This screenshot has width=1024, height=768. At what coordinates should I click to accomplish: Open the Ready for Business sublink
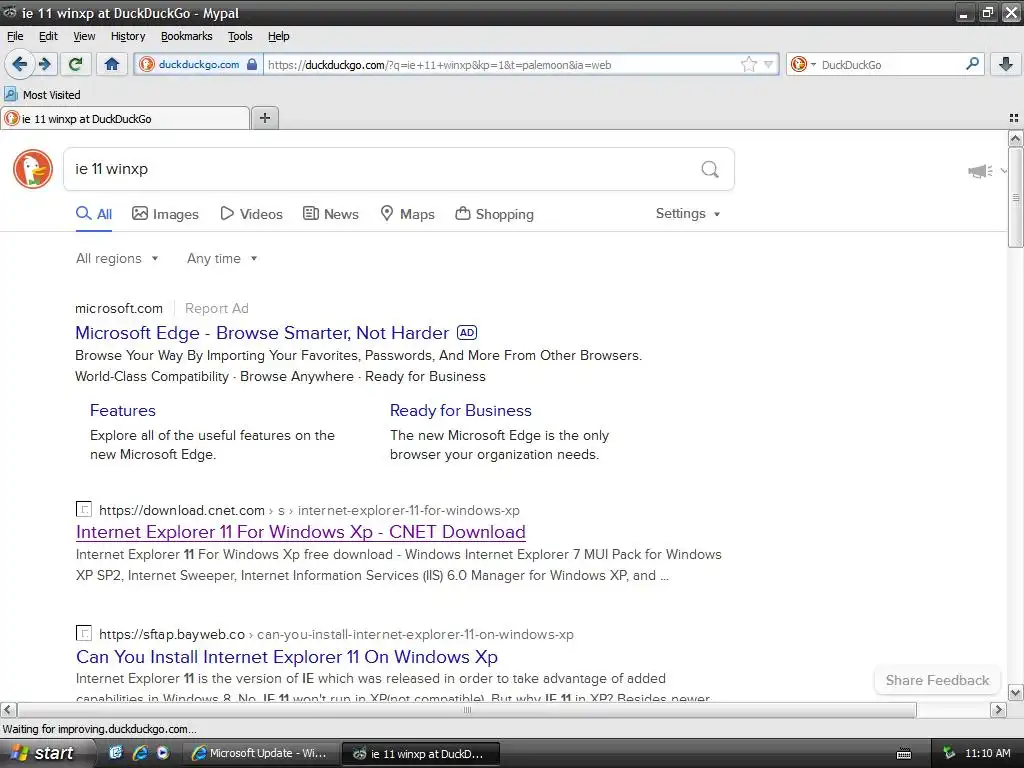pyautogui.click(x=460, y=411)
